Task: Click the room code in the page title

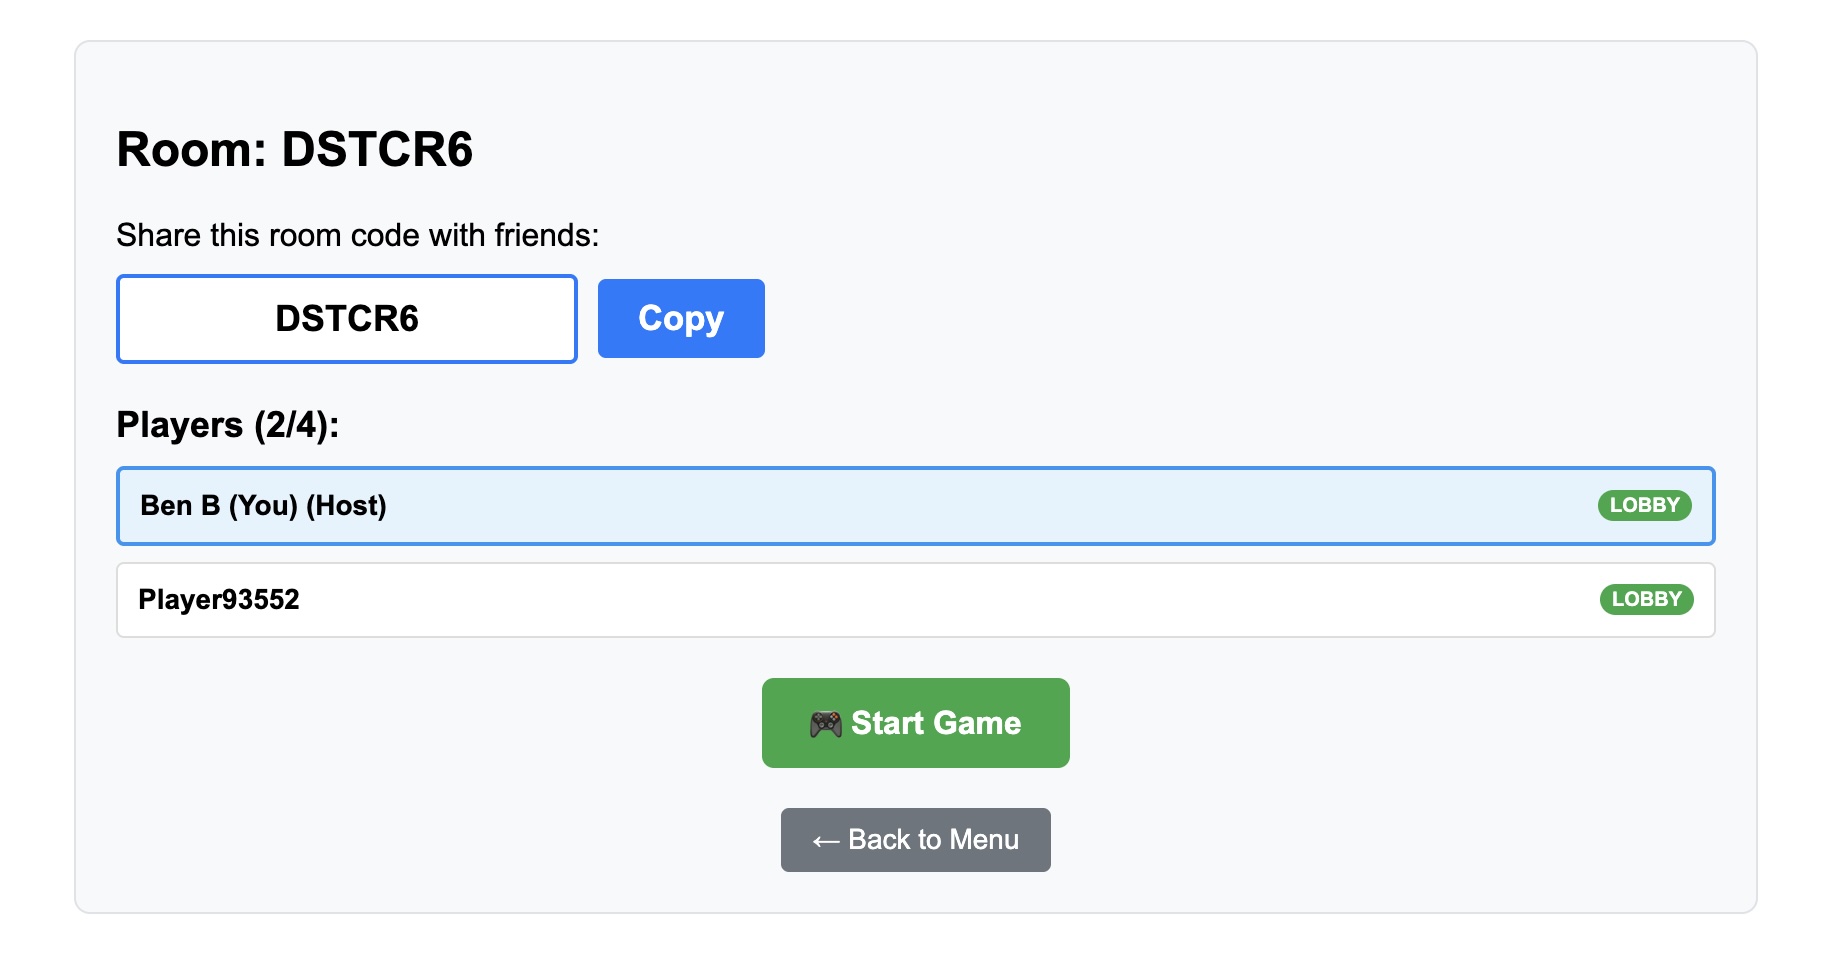Action: point(377,150)
